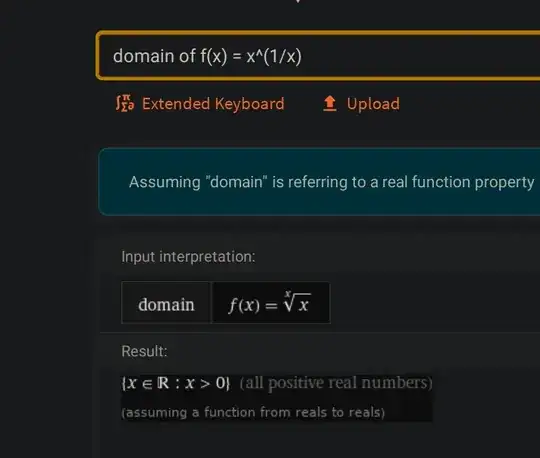Click the Upload arrow icon
The image size is (540, 458).
pos(330,103)
